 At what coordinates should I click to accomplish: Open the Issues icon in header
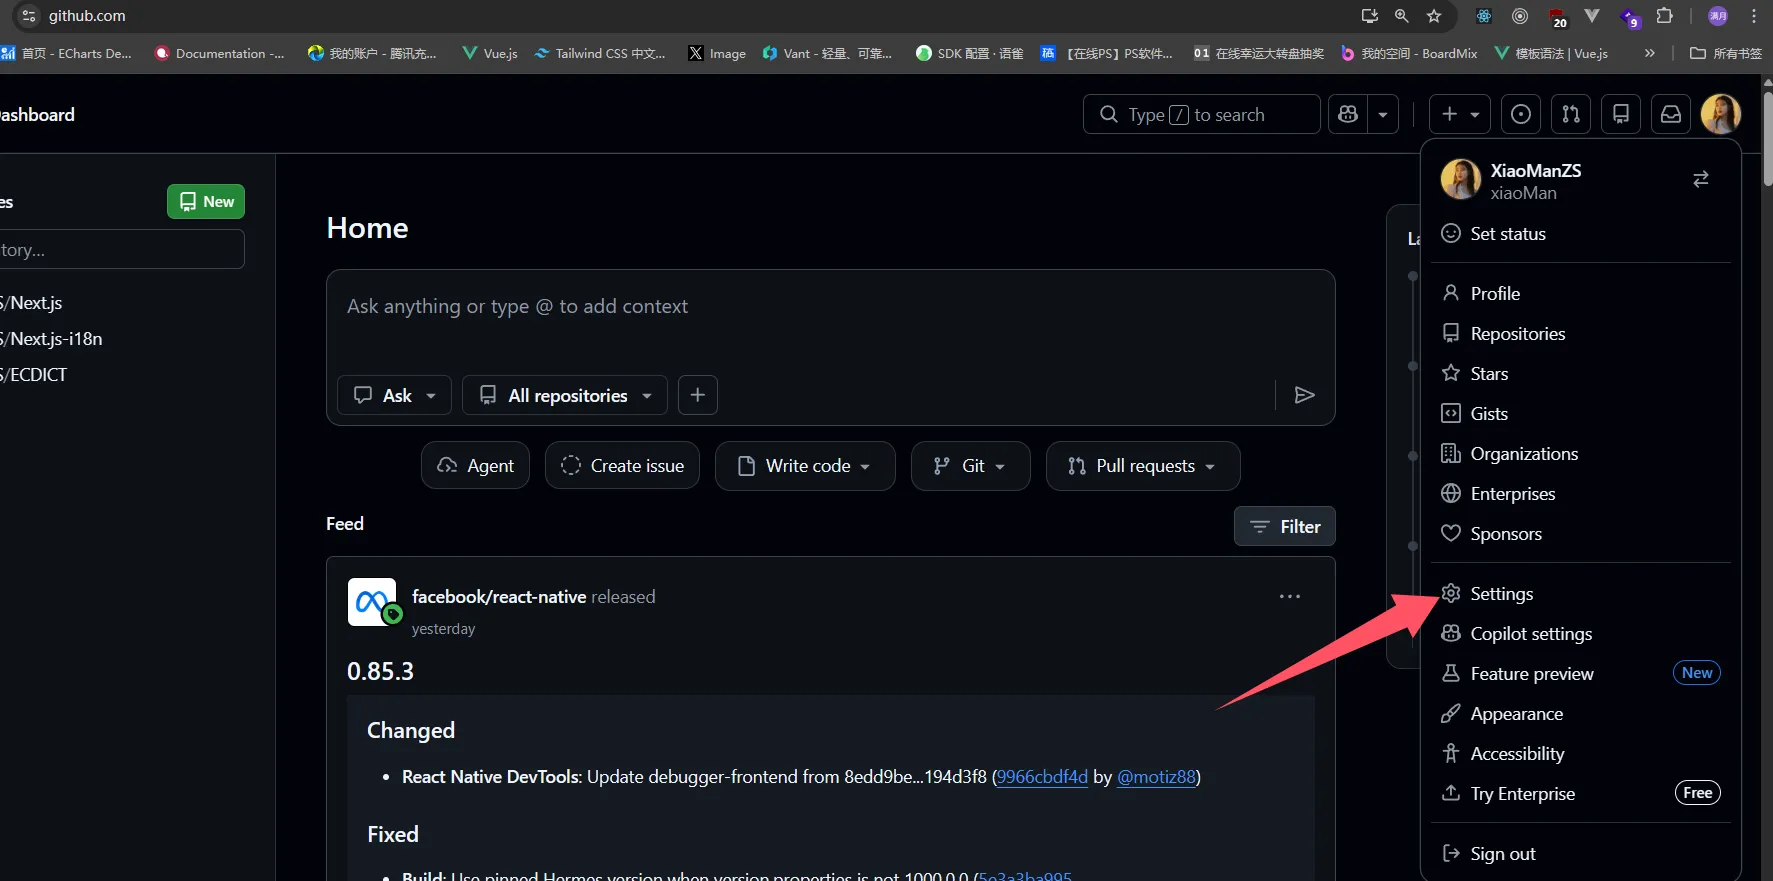(1521, 114)
